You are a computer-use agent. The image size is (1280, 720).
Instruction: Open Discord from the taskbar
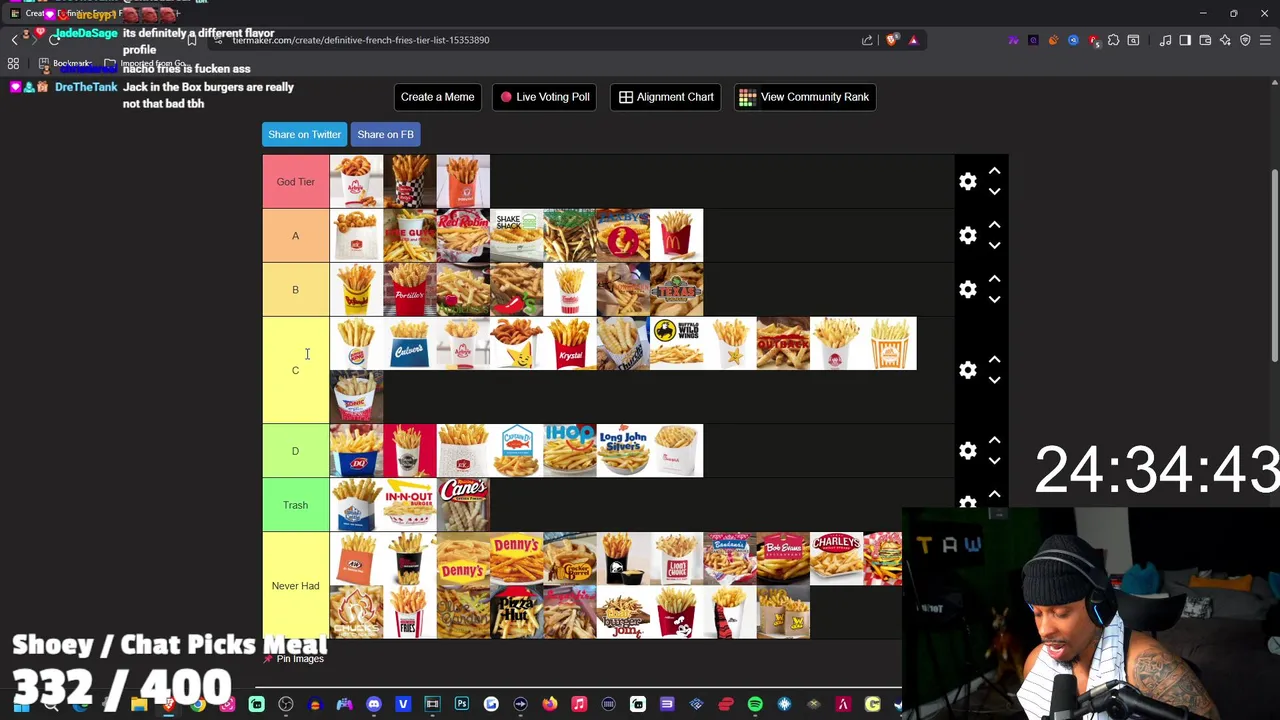pos(374,705)
